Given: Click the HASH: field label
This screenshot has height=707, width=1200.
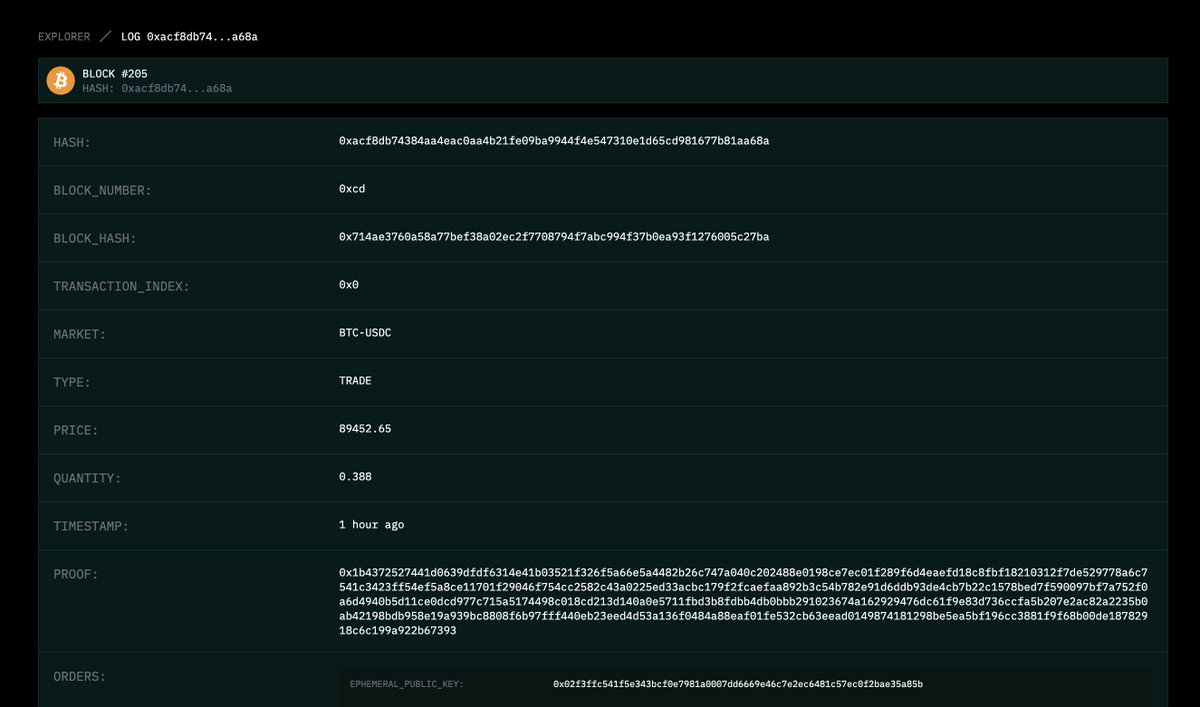Looking at the screenshot, I should tap(72, 142).
